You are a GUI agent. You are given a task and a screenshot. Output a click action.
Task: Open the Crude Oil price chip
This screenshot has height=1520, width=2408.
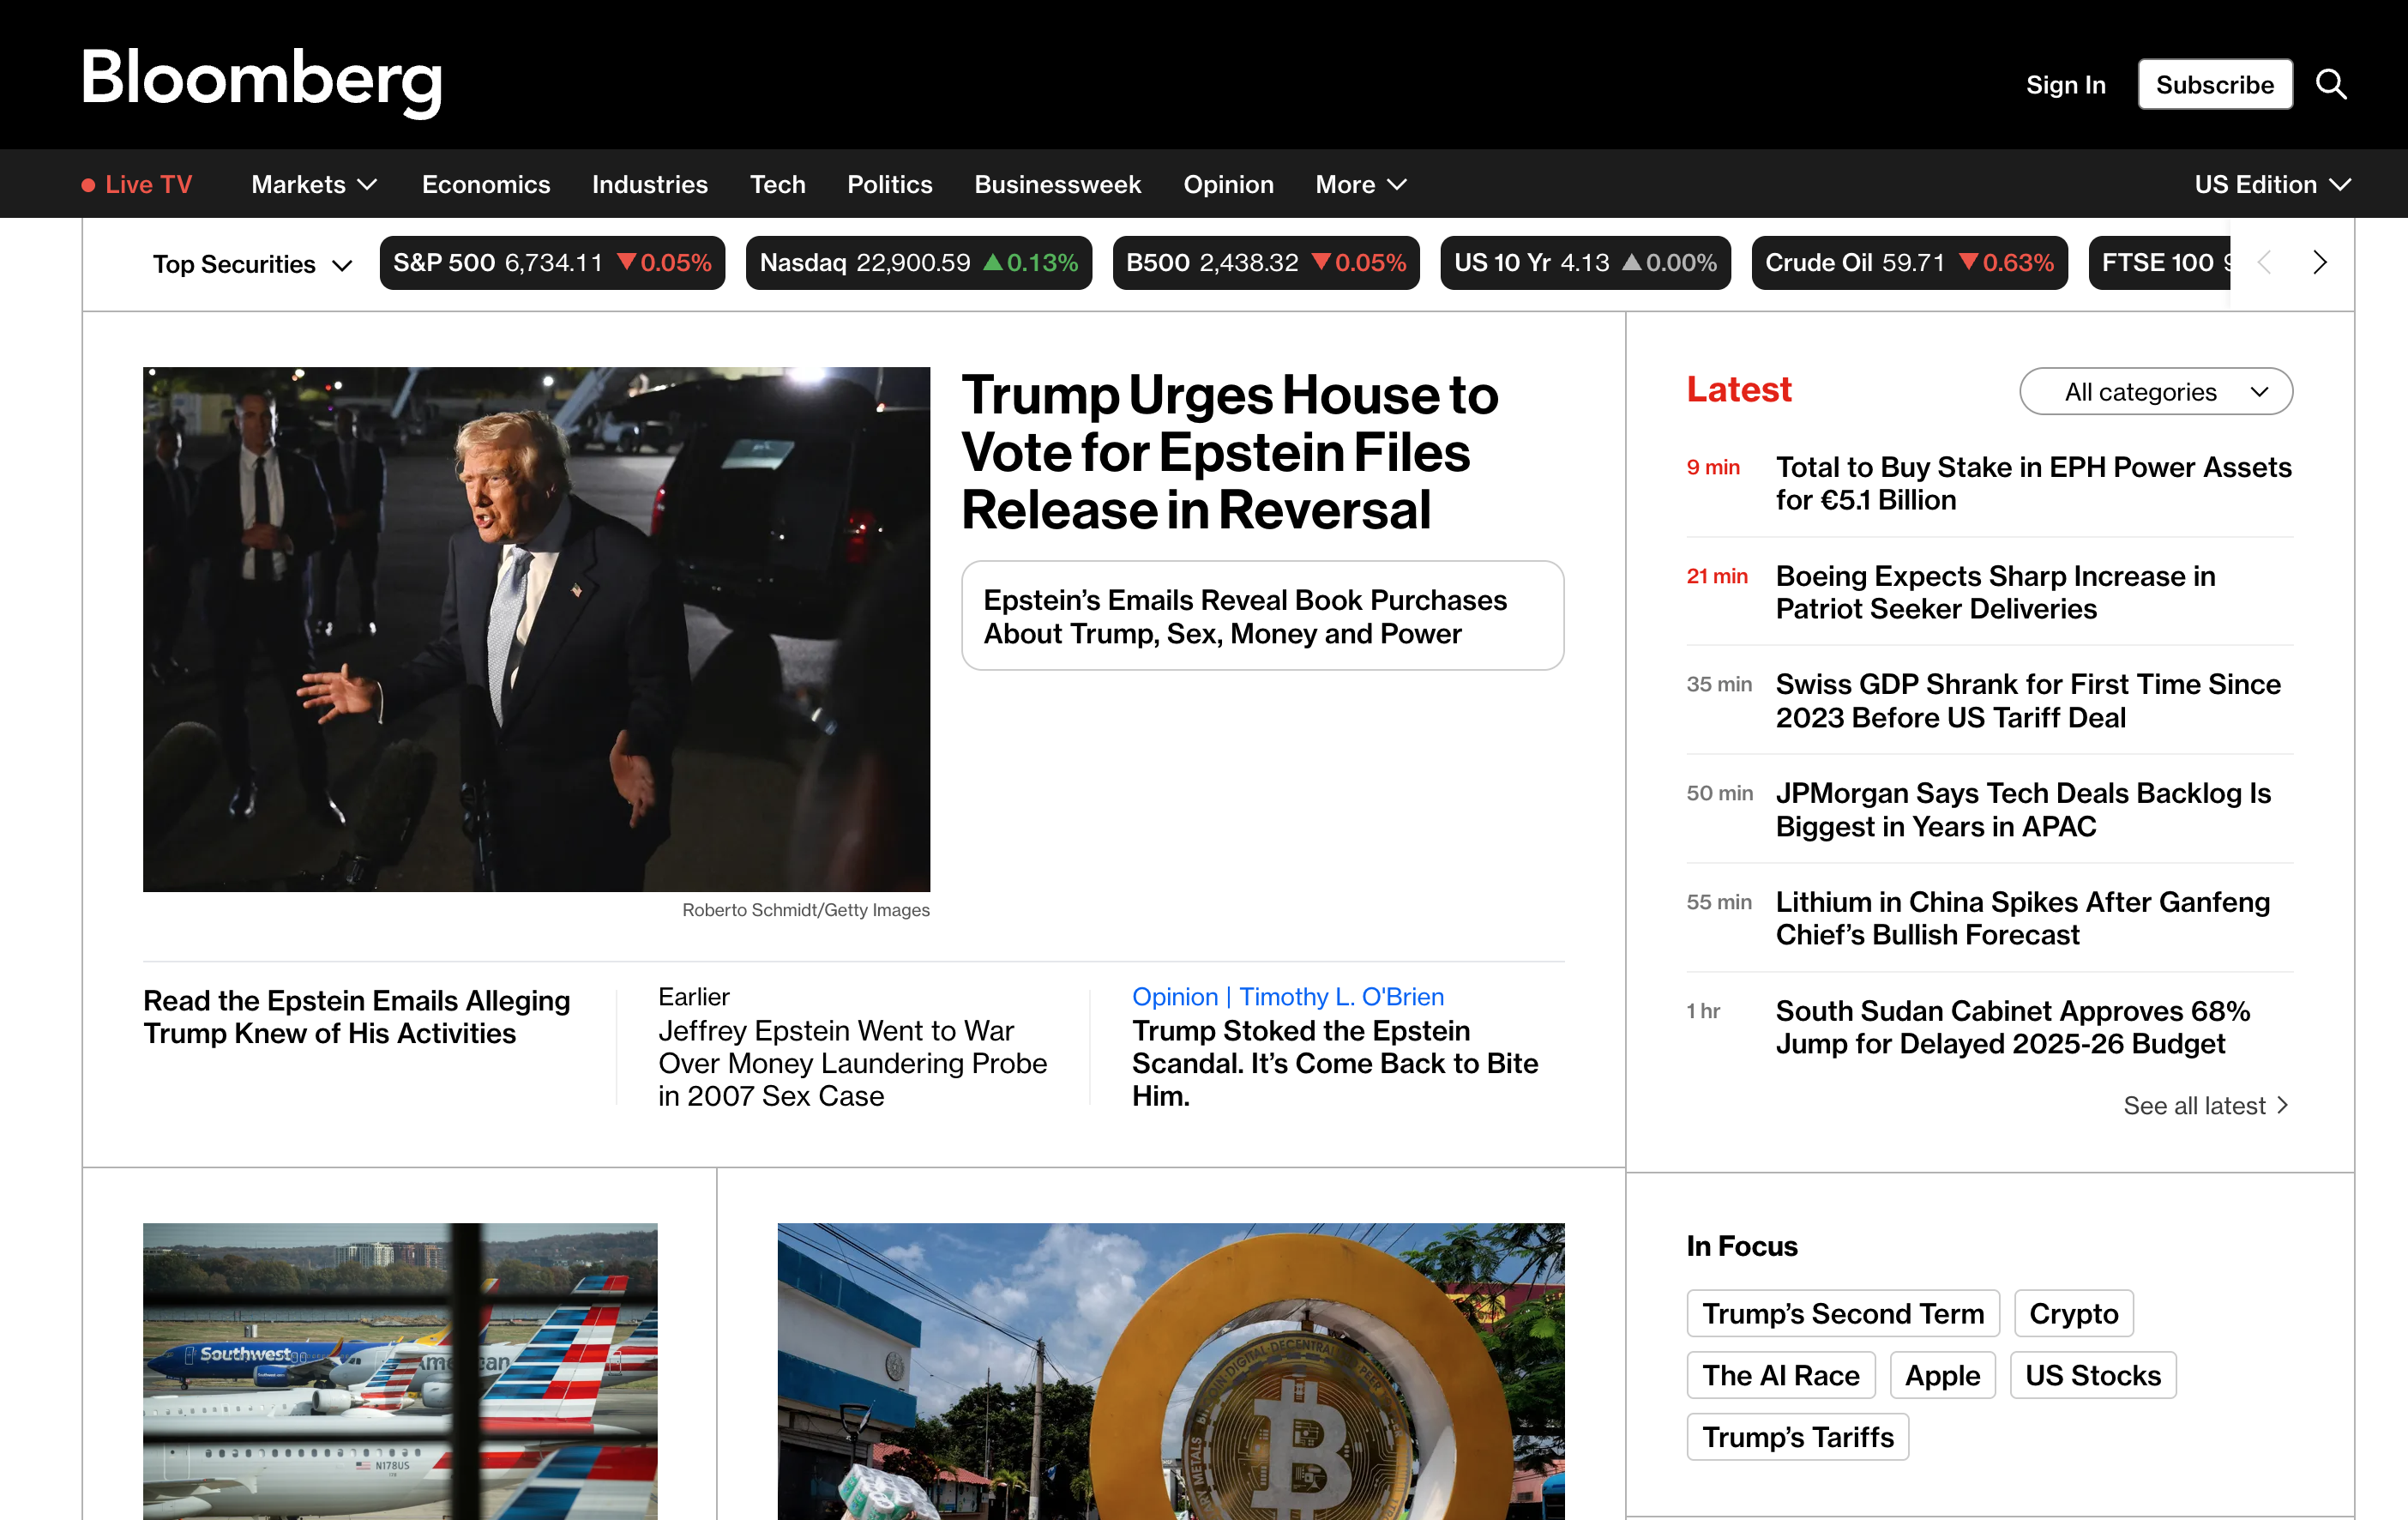[x=1908, y=263]
